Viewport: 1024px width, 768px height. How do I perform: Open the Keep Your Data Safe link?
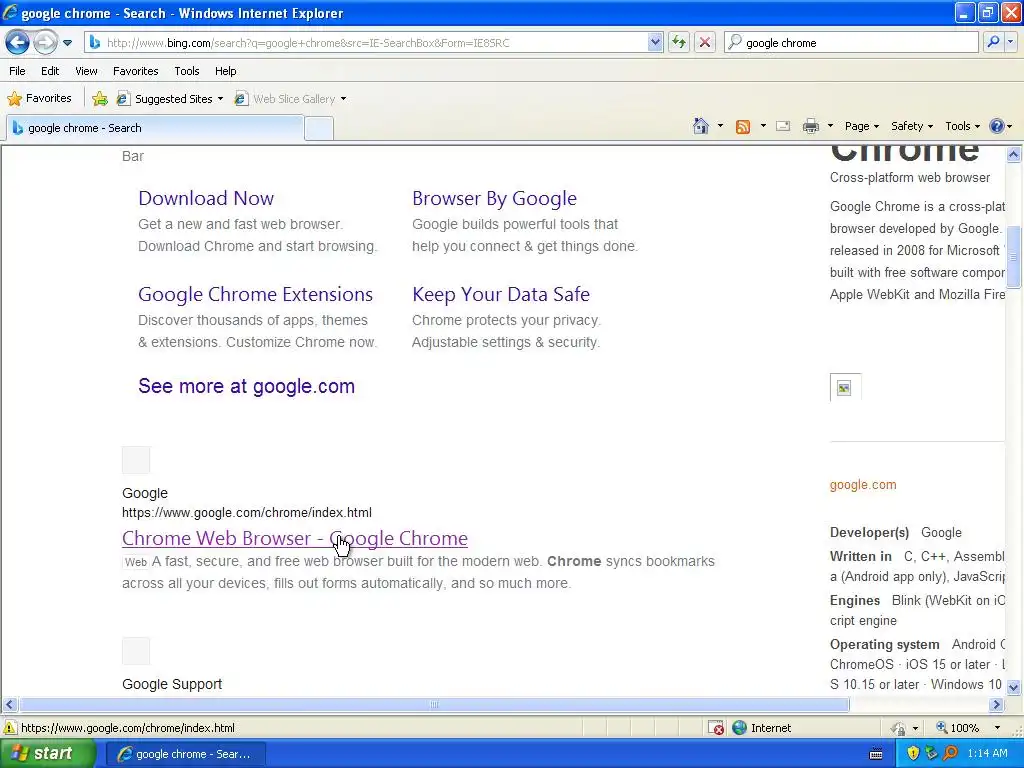coord(501,295)
